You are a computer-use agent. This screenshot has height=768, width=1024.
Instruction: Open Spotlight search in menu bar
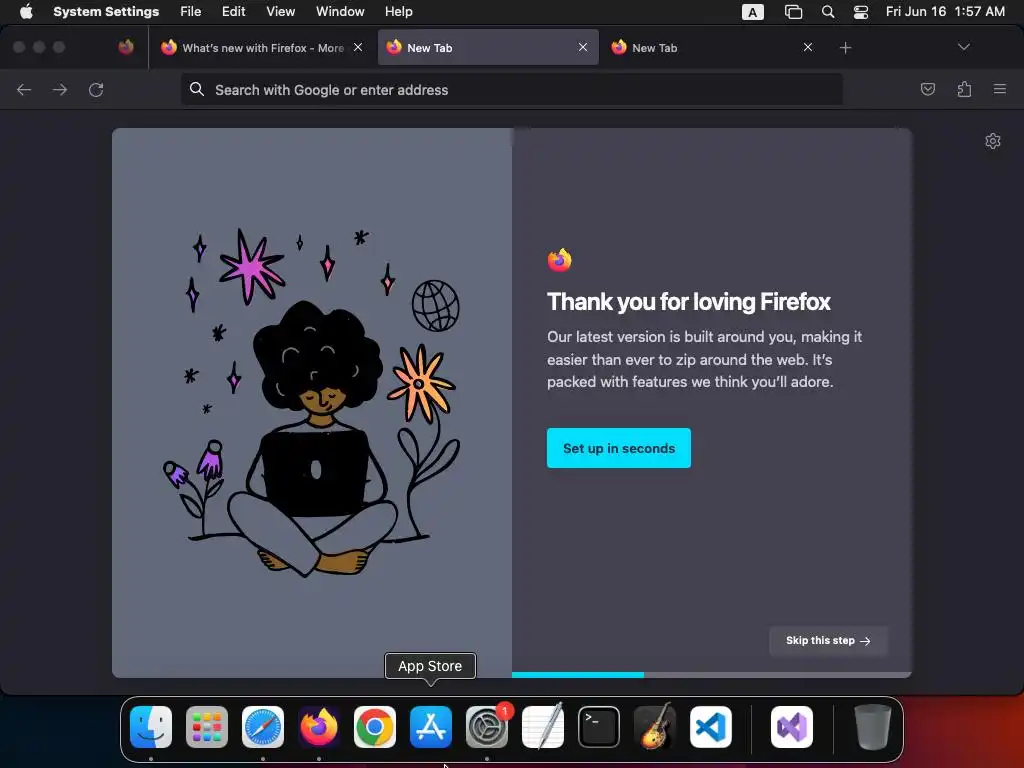(827, 12)
